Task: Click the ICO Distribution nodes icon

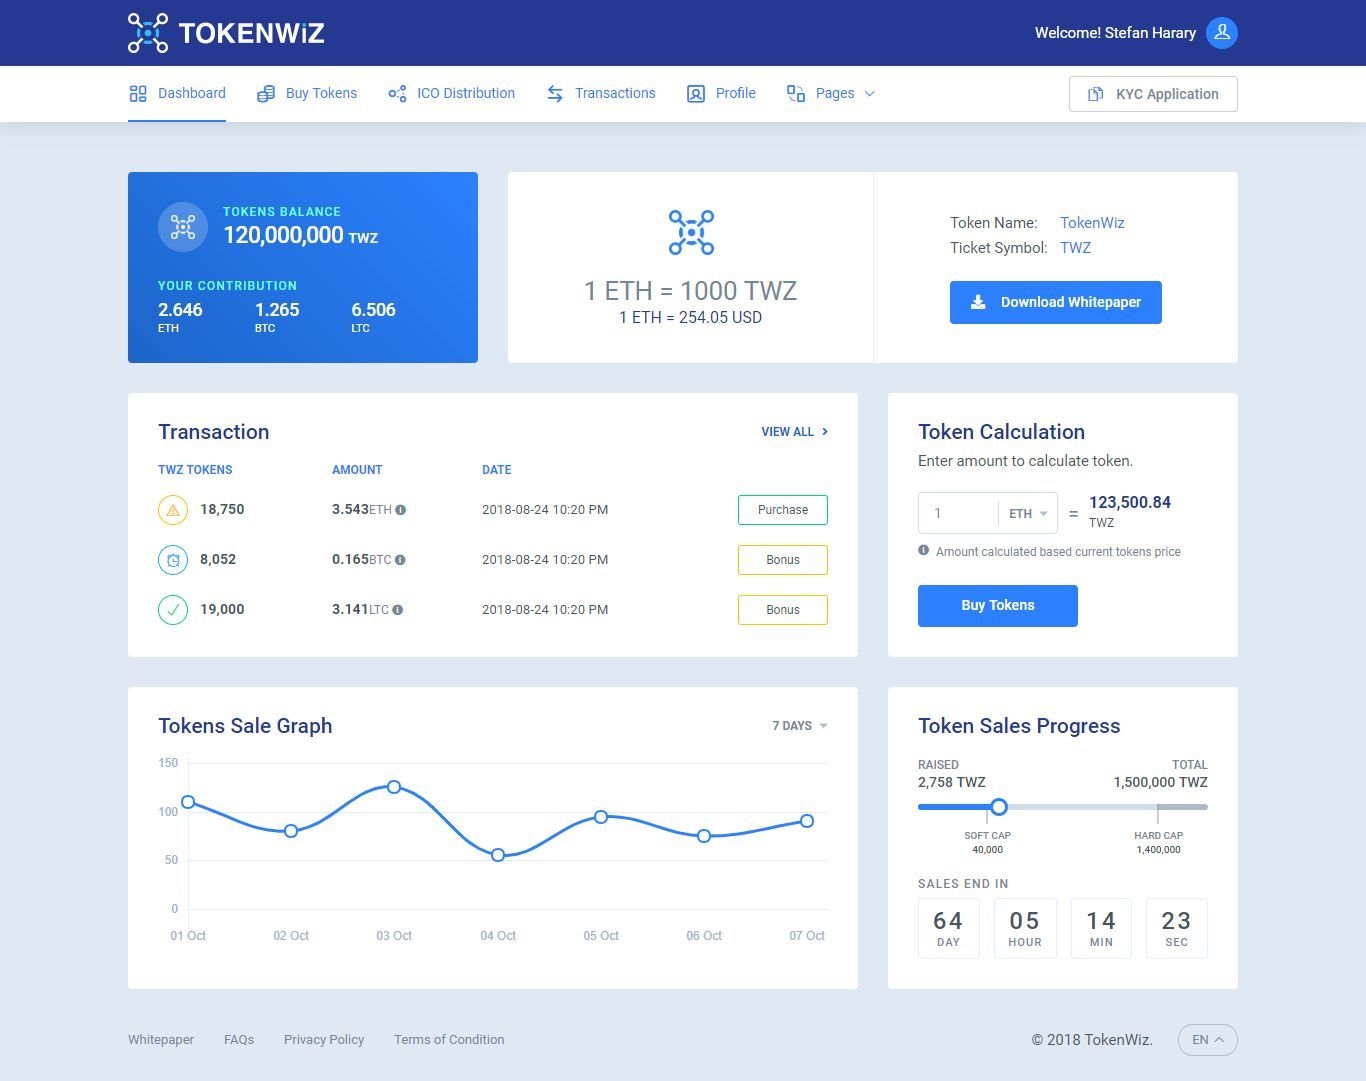Action: click(397, 93)
